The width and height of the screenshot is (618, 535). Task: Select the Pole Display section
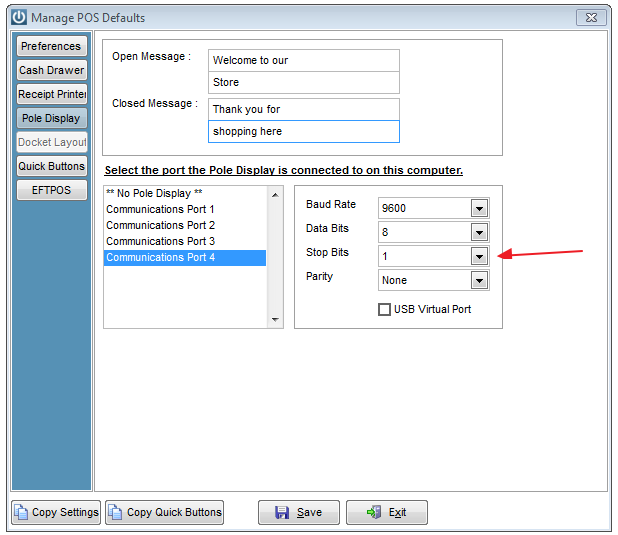(x=52, y=118)
